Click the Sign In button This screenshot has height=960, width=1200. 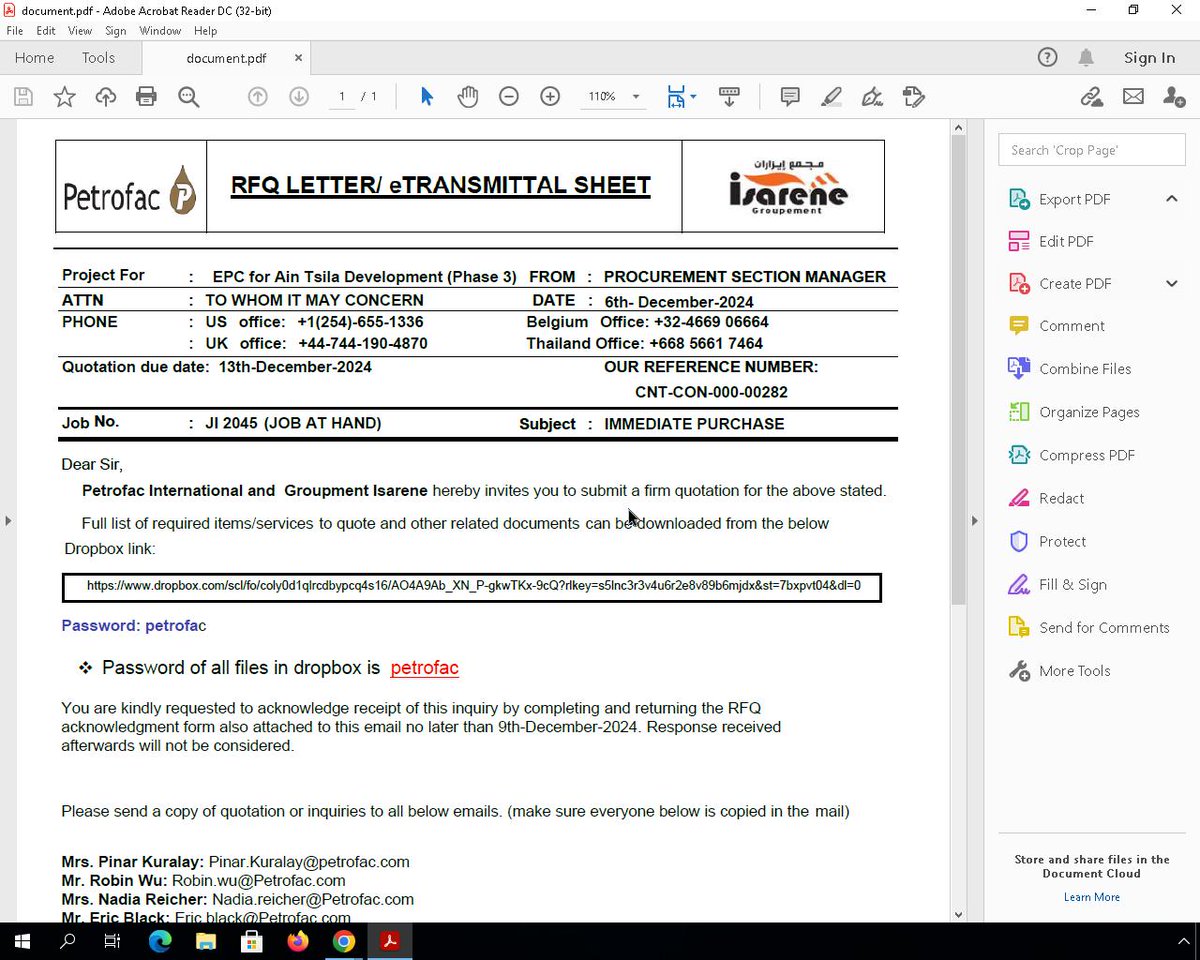[x=1149, y=58]
